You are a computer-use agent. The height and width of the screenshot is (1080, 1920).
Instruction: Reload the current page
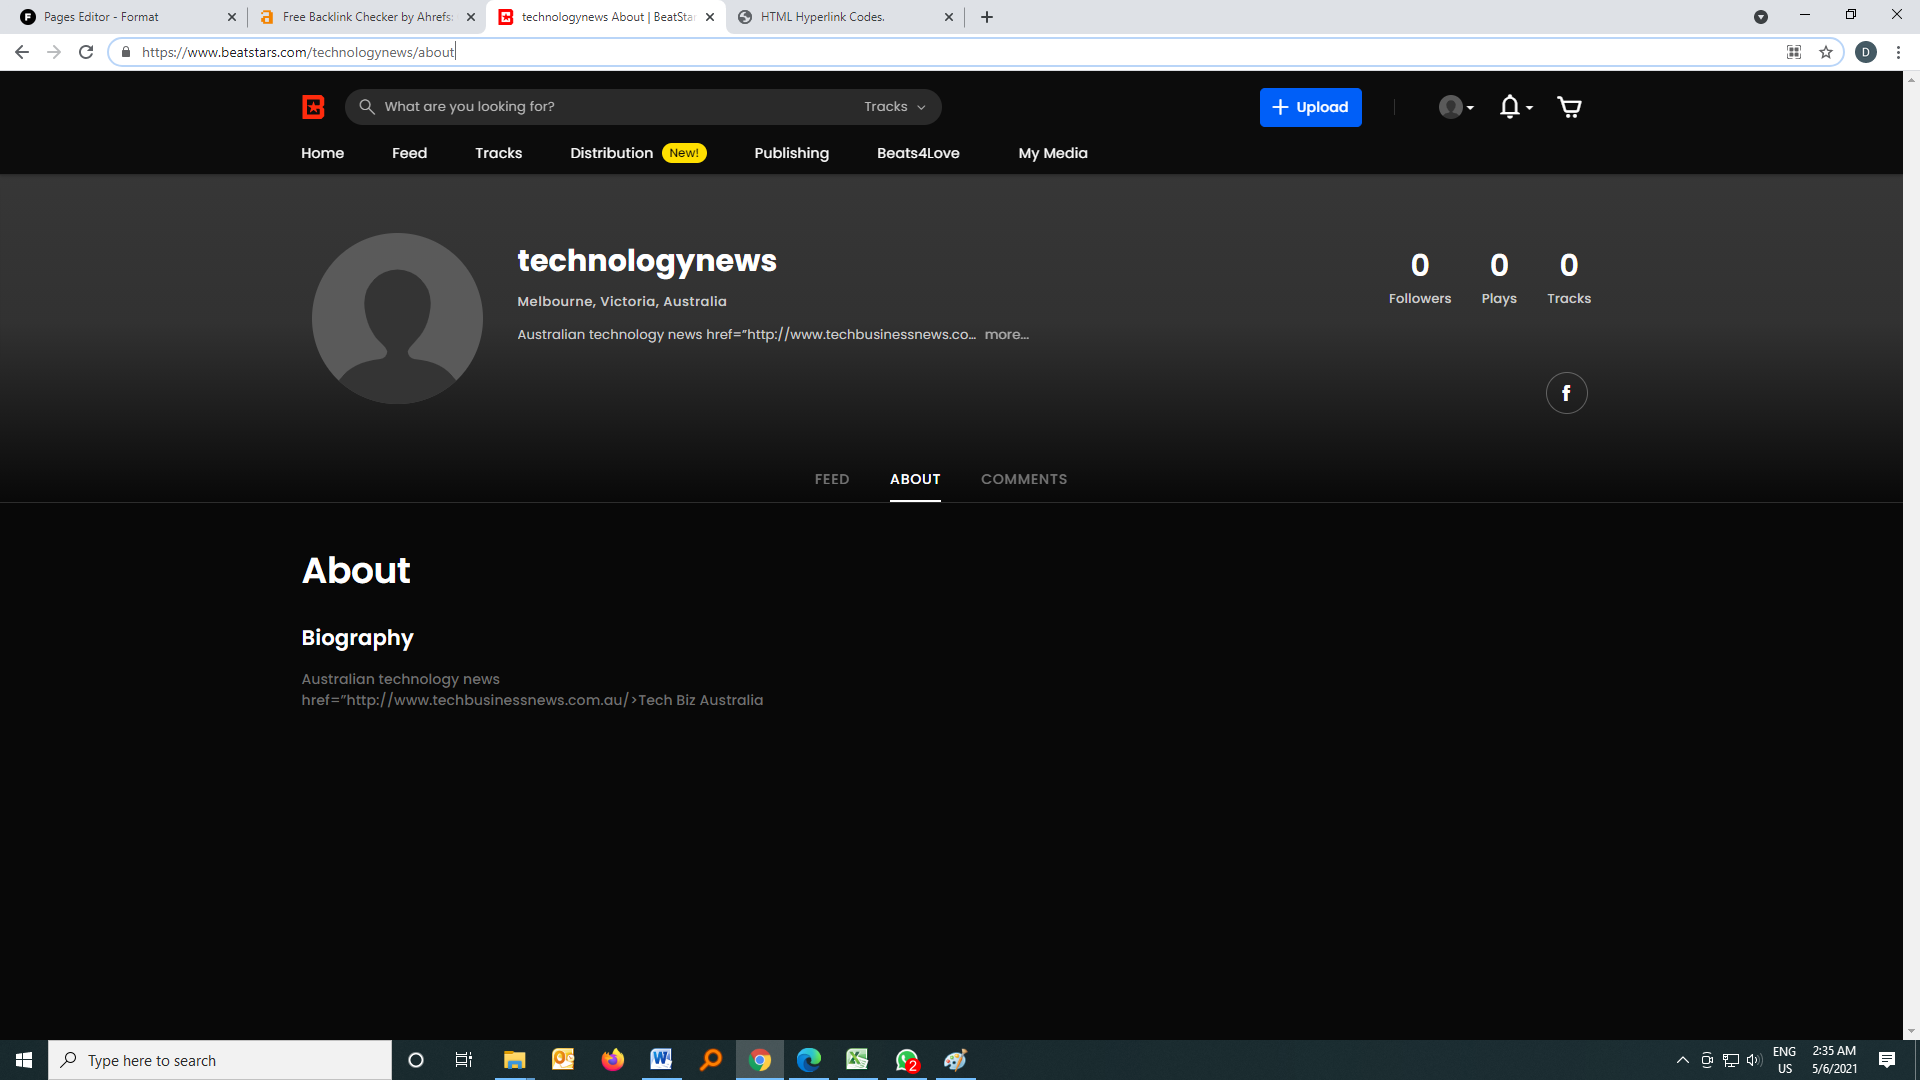[x=86, y=52]
